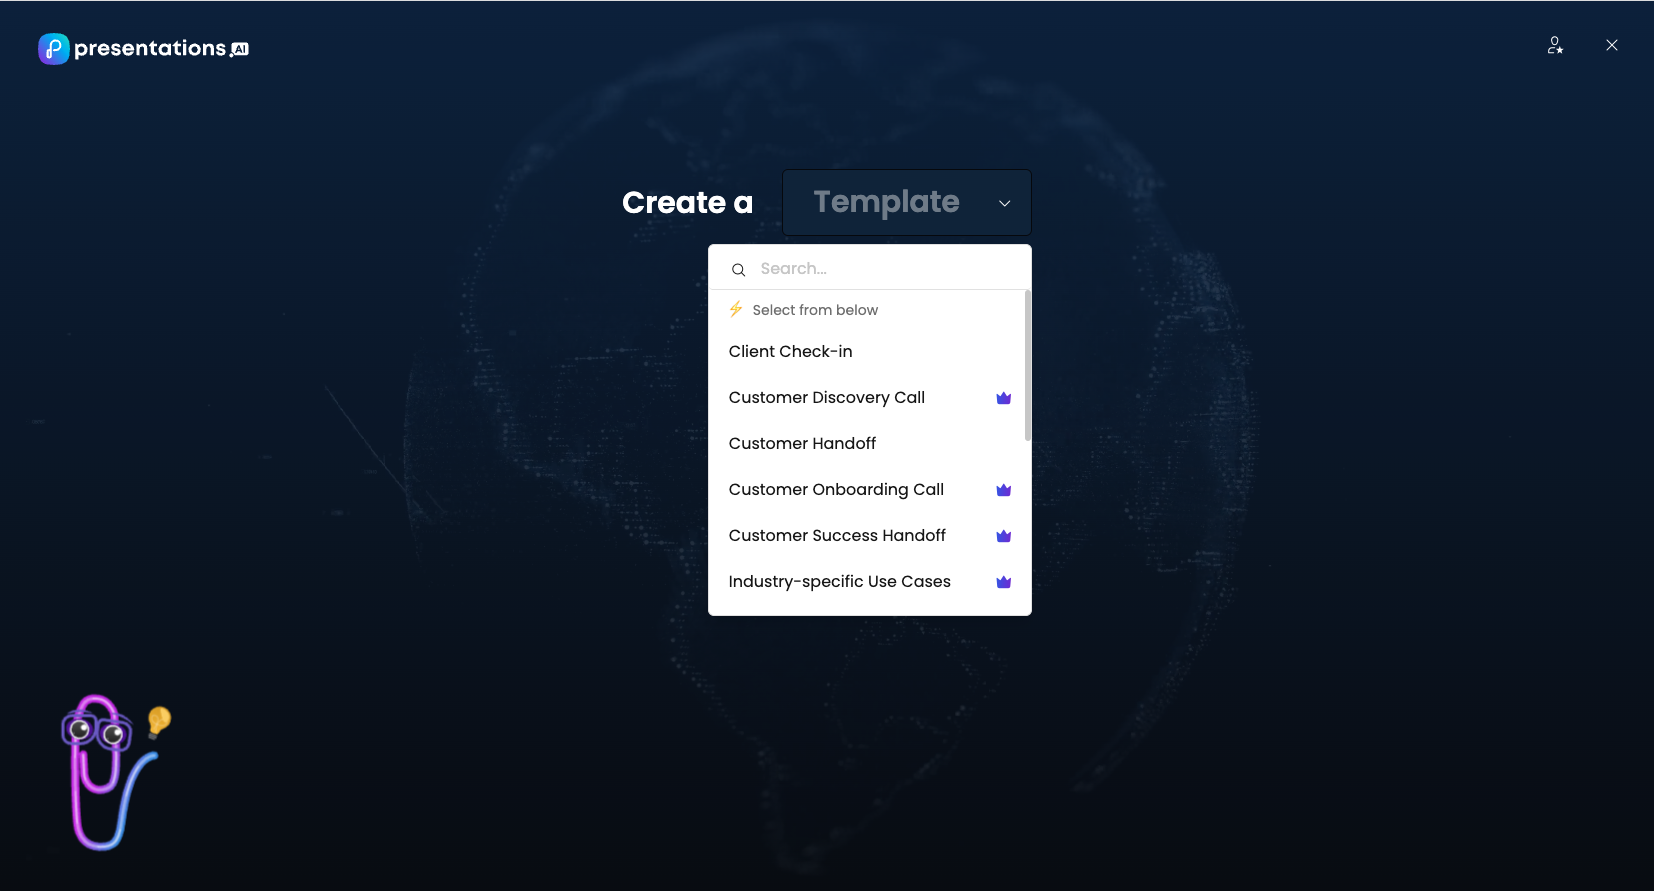1654x891 pixels.
Task: Open the Template dropdown
Action: click(x=907, y=203)
